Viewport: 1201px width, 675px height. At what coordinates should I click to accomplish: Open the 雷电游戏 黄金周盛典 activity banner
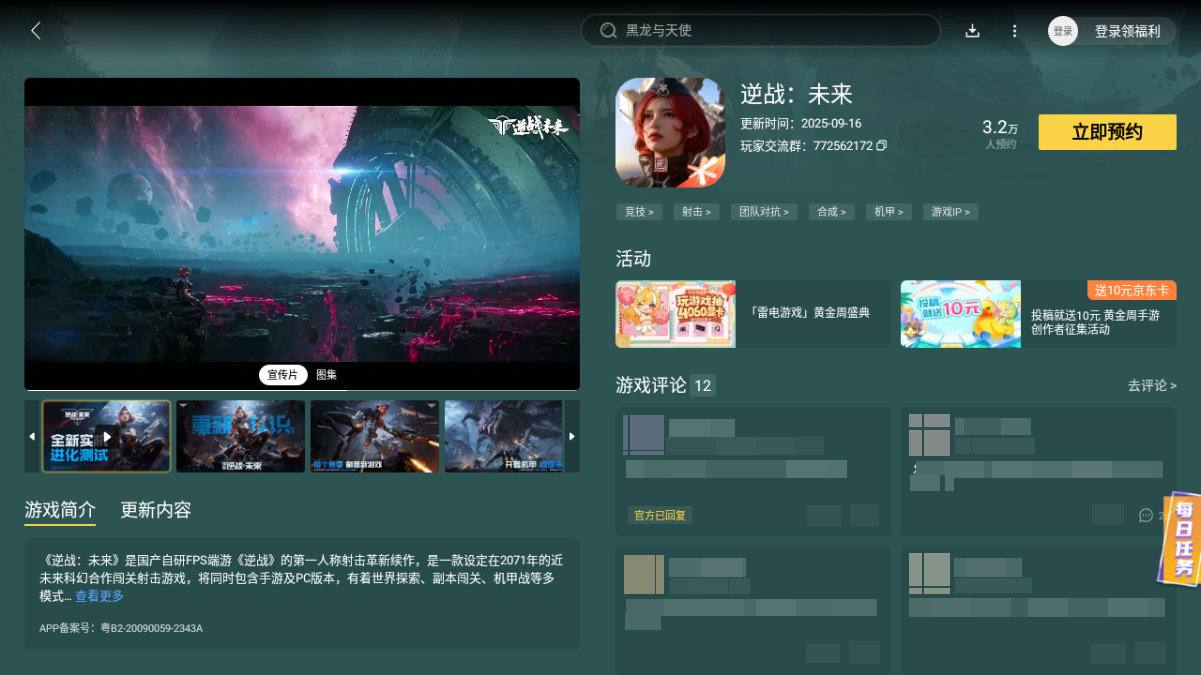point(751,313)
